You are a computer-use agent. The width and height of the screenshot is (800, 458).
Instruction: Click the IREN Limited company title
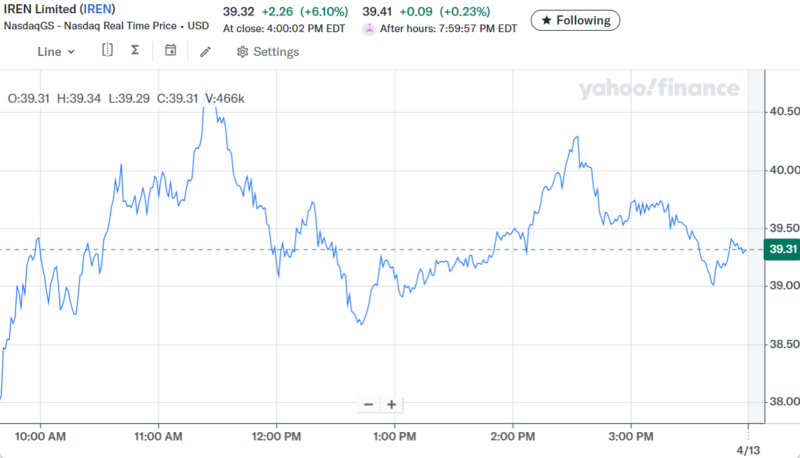(x=40, y=9)
